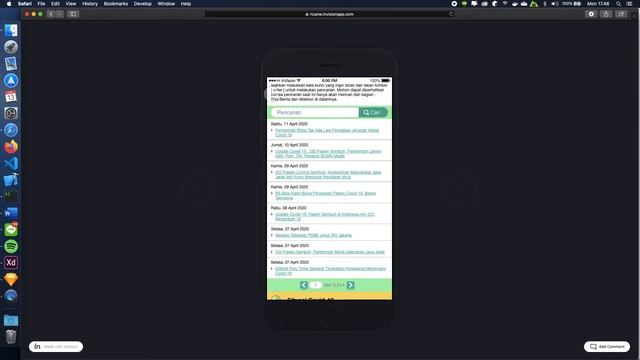Open Safari compass icon in dock
Image resolution: width=640 pixels, height=360 pixels.
(11, 130)
